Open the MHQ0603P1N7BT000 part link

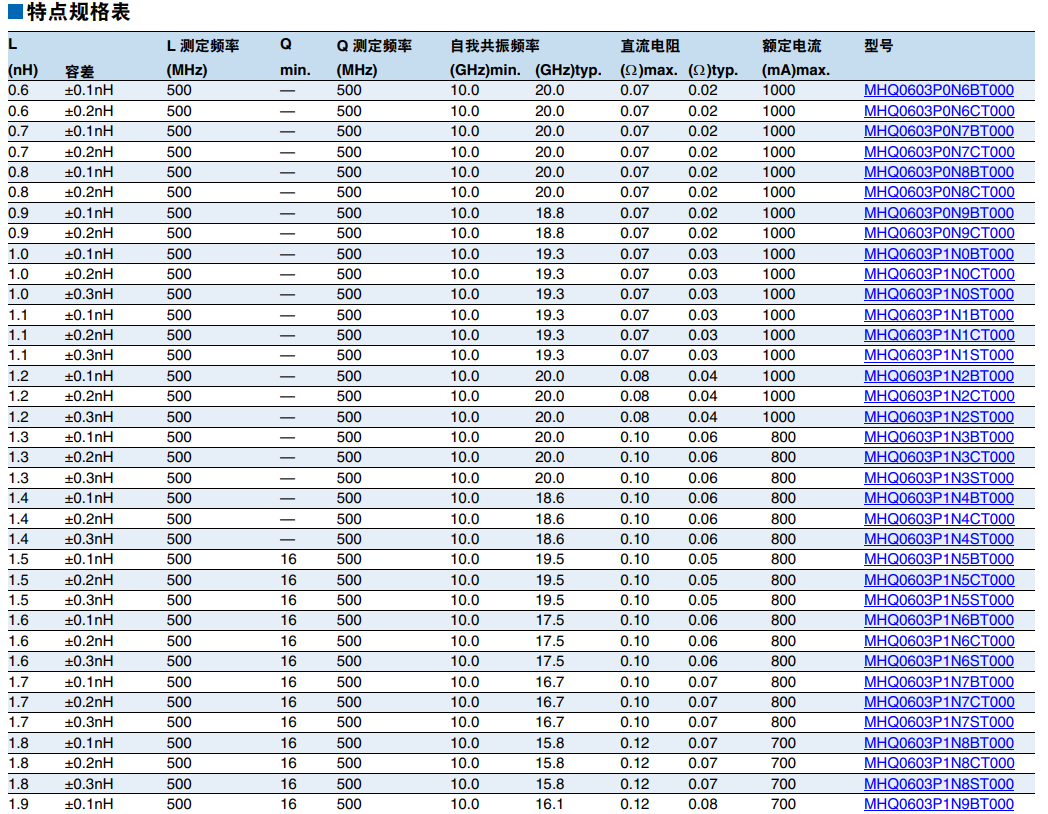click(939, 681)
